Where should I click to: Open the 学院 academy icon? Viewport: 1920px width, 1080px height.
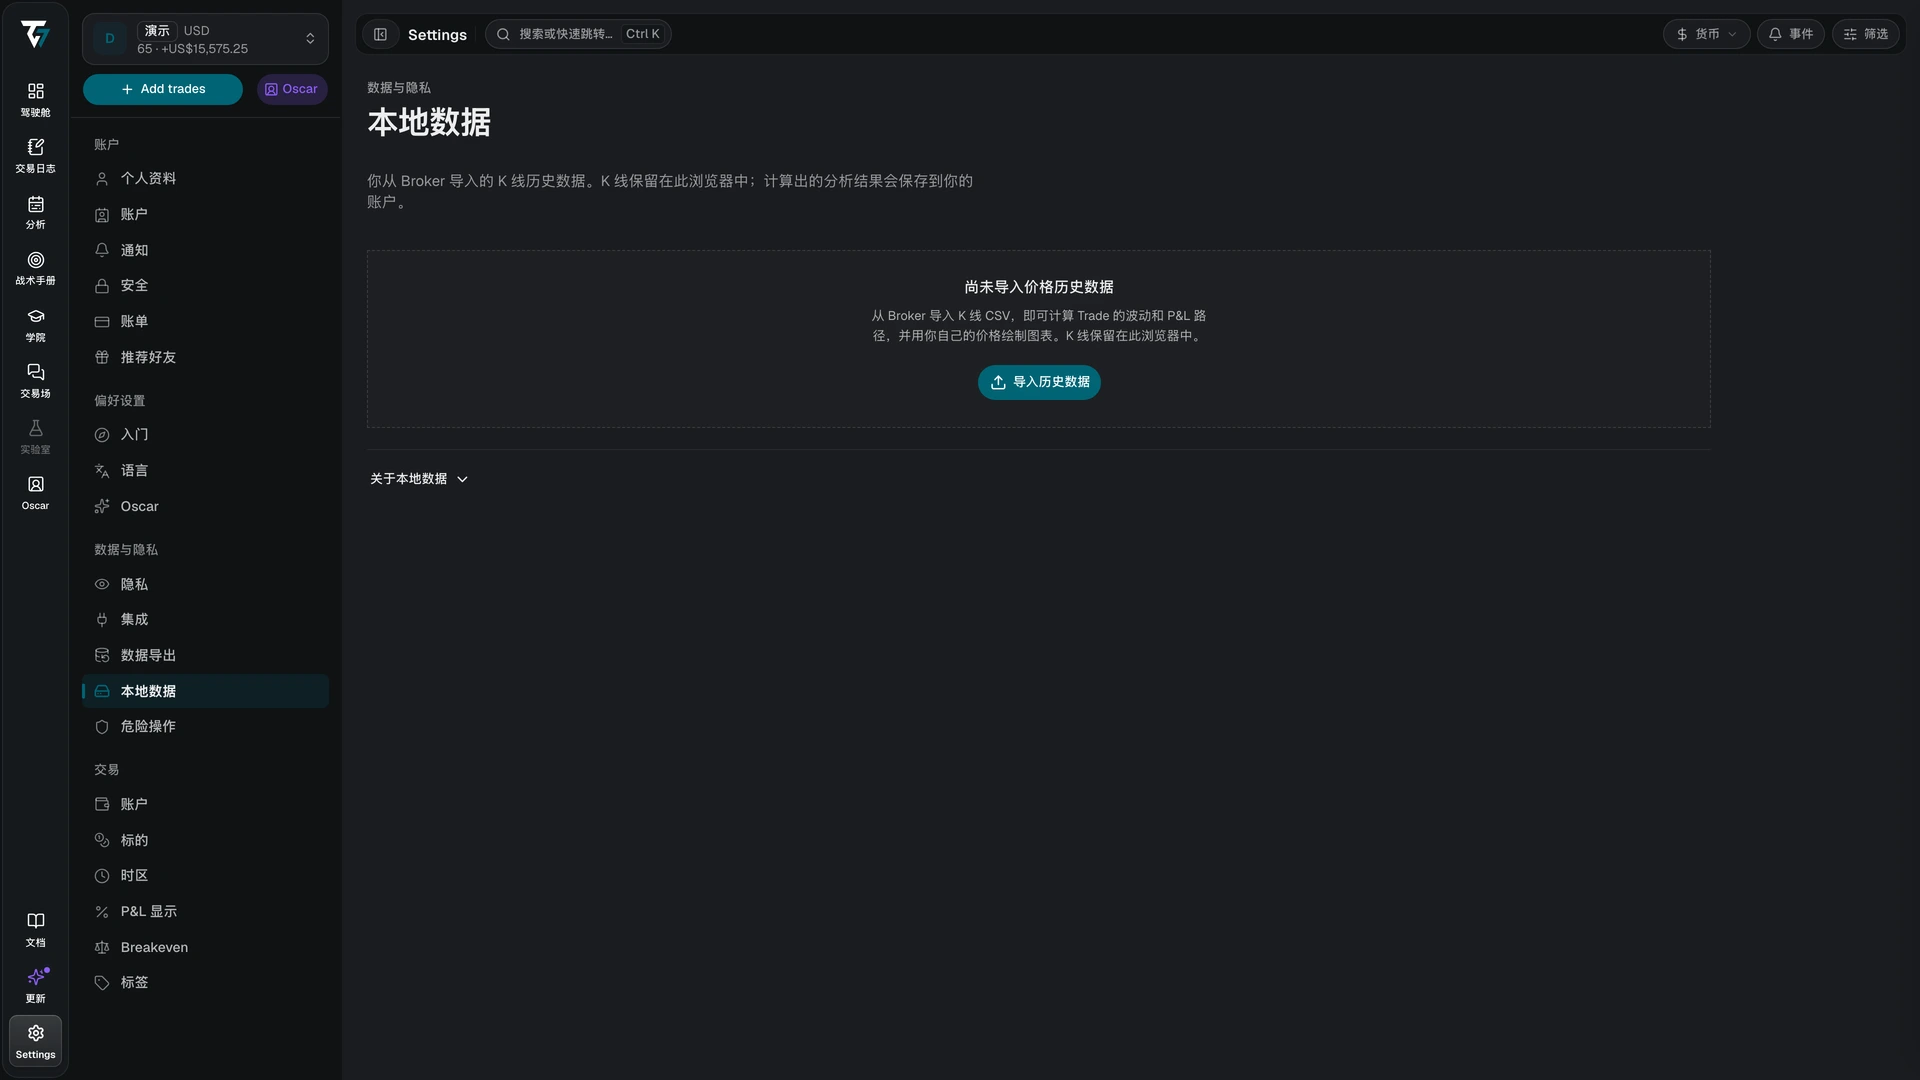tap(35, 324)
